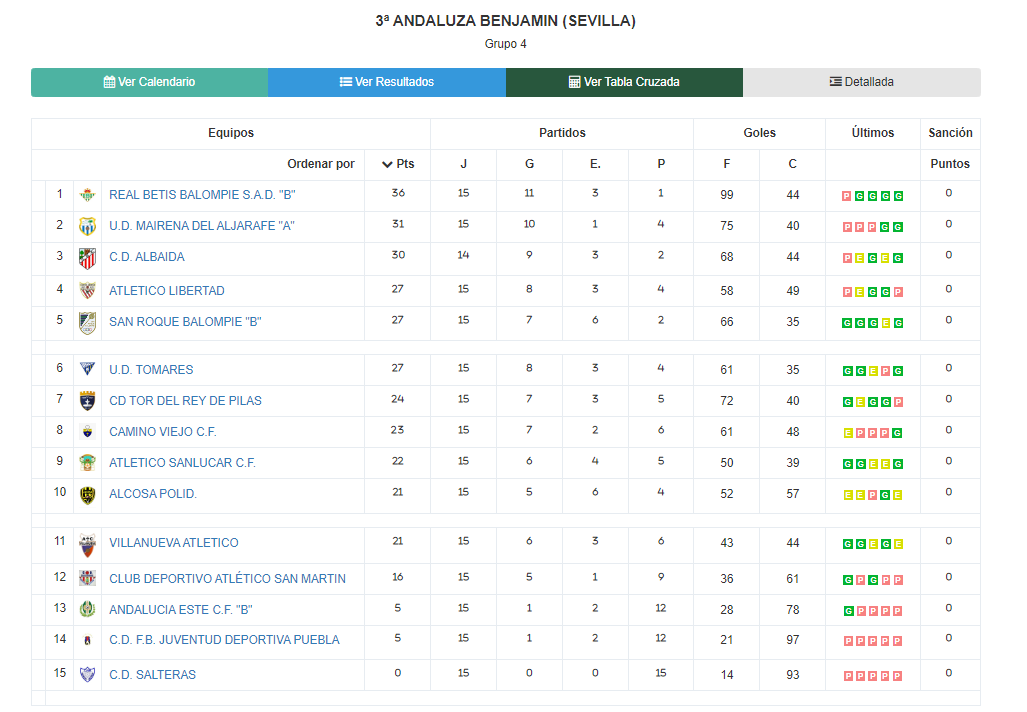The height and width of the screenshot is (712, 1027).
Task: Click Atletico Libertad team crest
Action: point(87,290)
